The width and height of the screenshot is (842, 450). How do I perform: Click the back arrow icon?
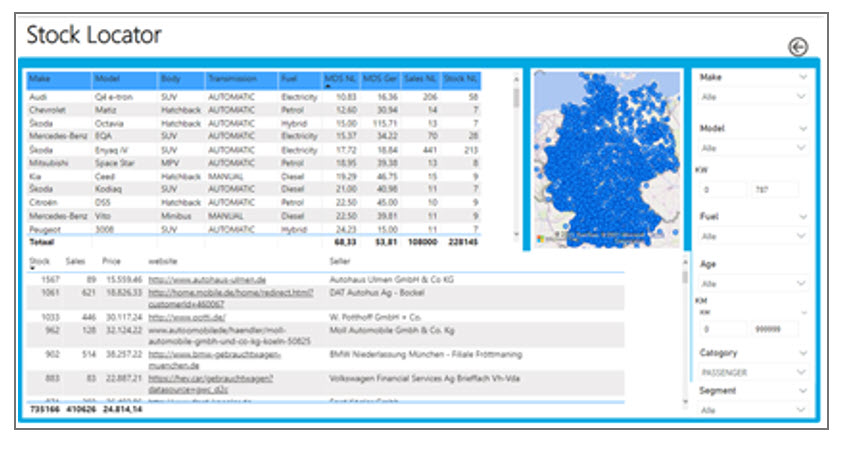pyautogui.click(x=797, y=46)
